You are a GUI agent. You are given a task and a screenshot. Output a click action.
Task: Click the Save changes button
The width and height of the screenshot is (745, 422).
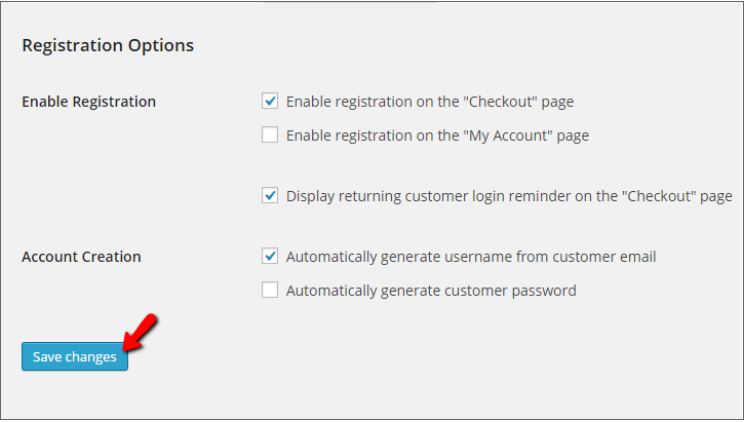[x=75, y=357]
